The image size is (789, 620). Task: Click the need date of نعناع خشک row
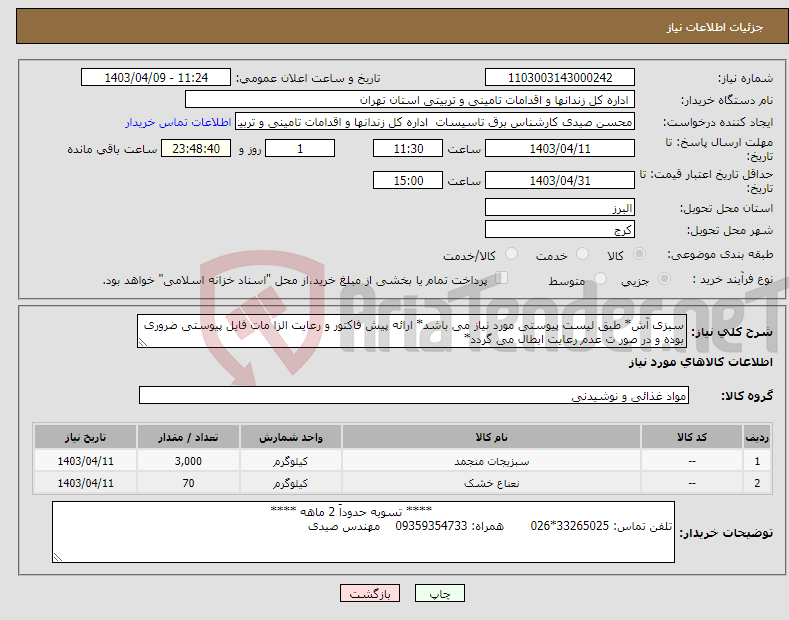coord(86,483)
